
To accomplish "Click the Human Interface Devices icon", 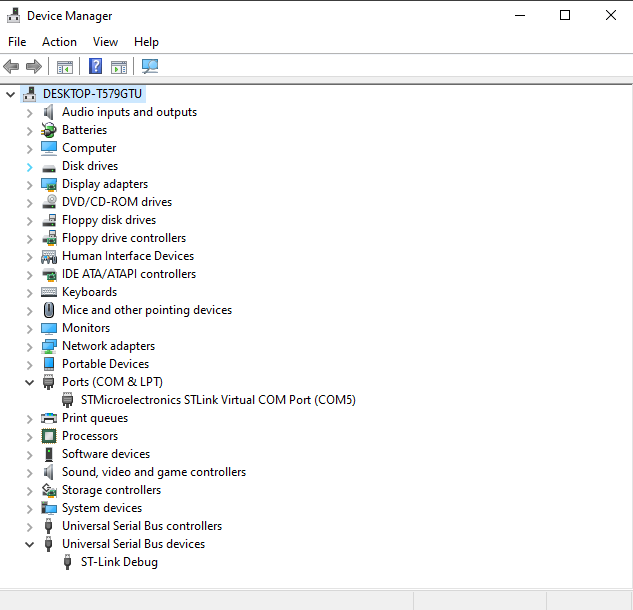I will [49, 256].
